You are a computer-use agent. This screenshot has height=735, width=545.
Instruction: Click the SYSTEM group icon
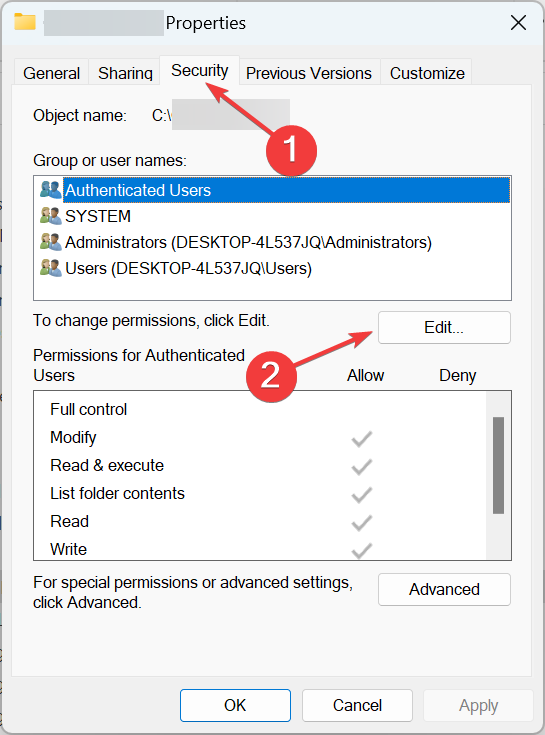[51, 216]
